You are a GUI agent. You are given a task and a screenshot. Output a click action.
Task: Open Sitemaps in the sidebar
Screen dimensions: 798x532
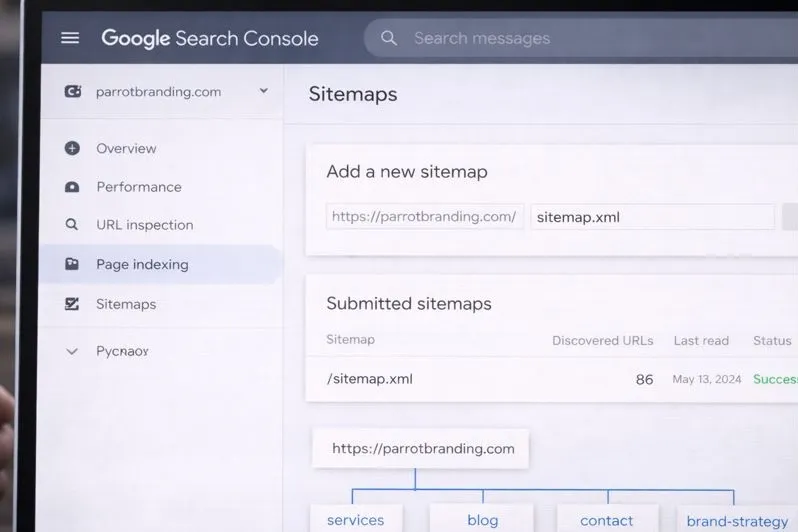click(x=126, y=304)
